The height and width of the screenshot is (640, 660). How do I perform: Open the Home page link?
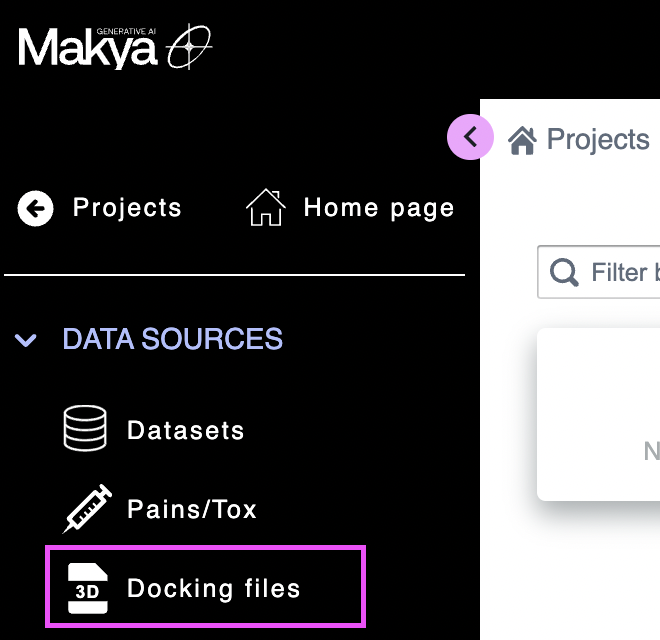pos(378,208)
